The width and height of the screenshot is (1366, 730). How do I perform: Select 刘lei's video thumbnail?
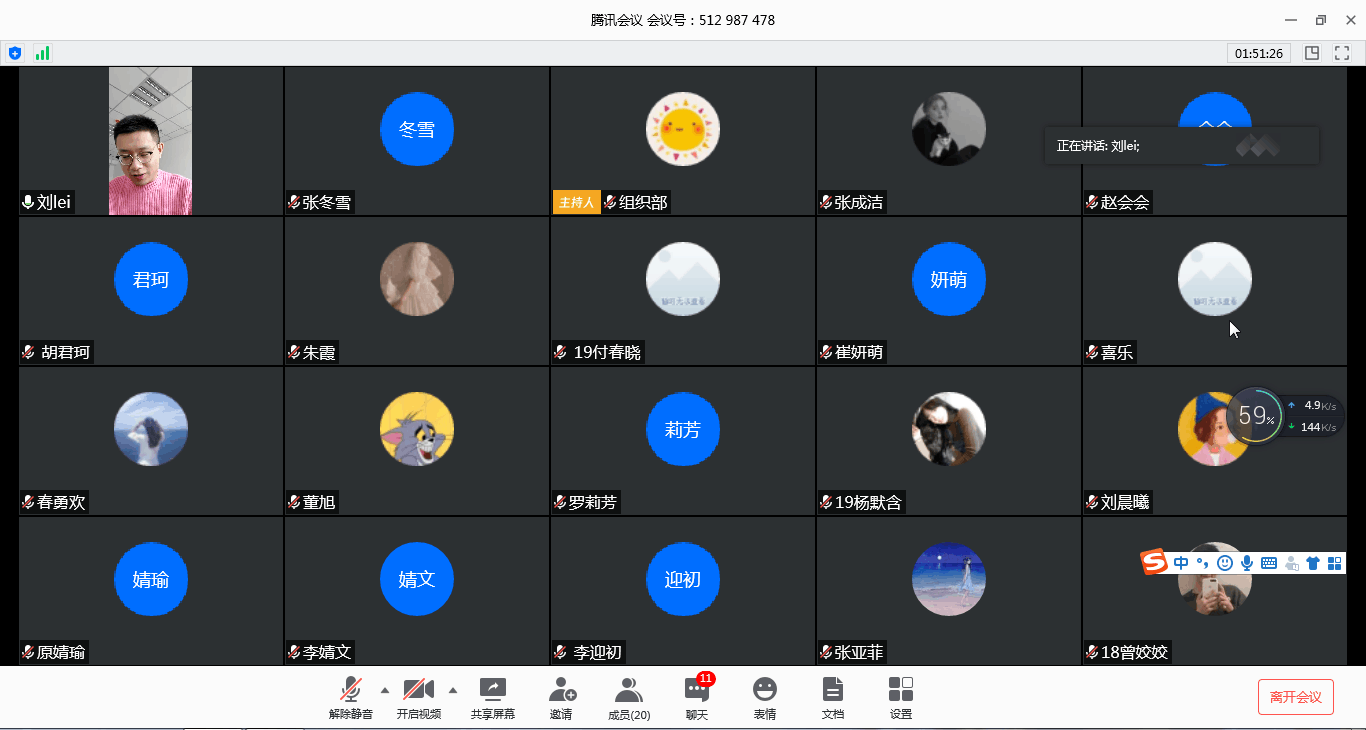click(x=150, y=141)
